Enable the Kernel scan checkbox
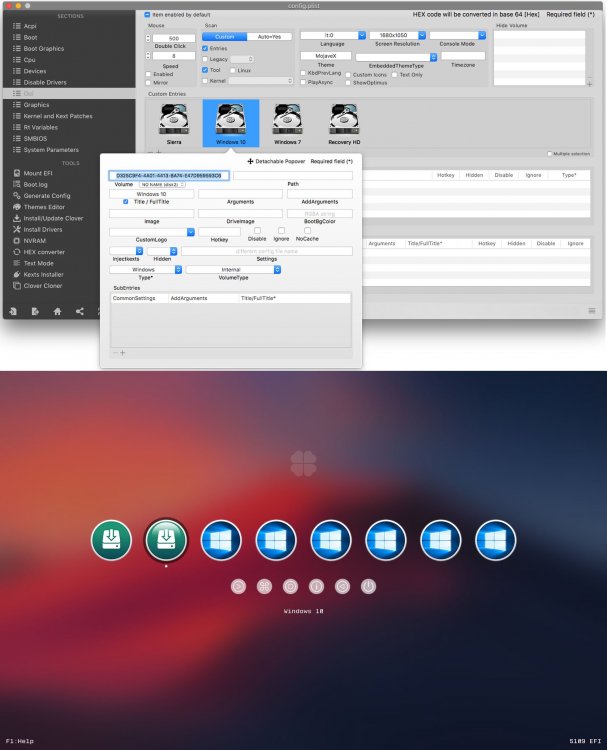 205,81
